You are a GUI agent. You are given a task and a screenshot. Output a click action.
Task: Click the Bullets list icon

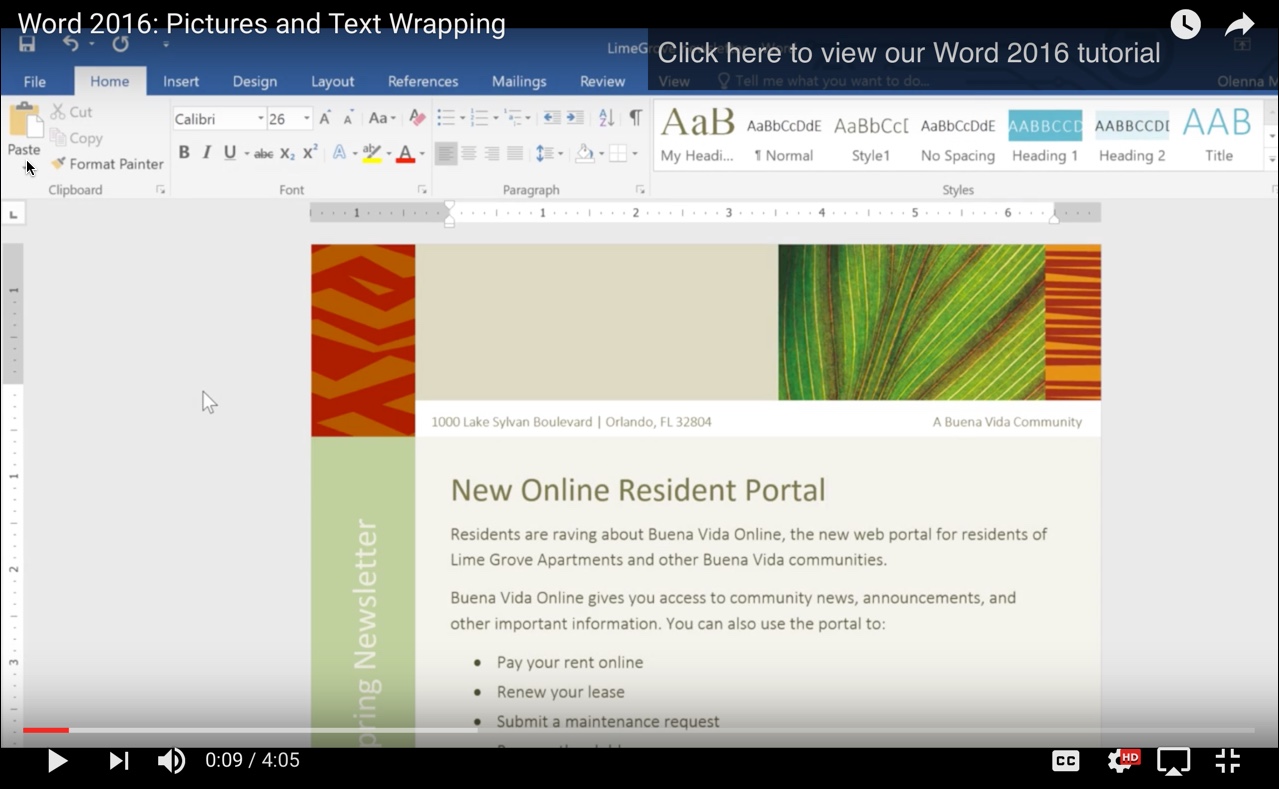(446, 118)
